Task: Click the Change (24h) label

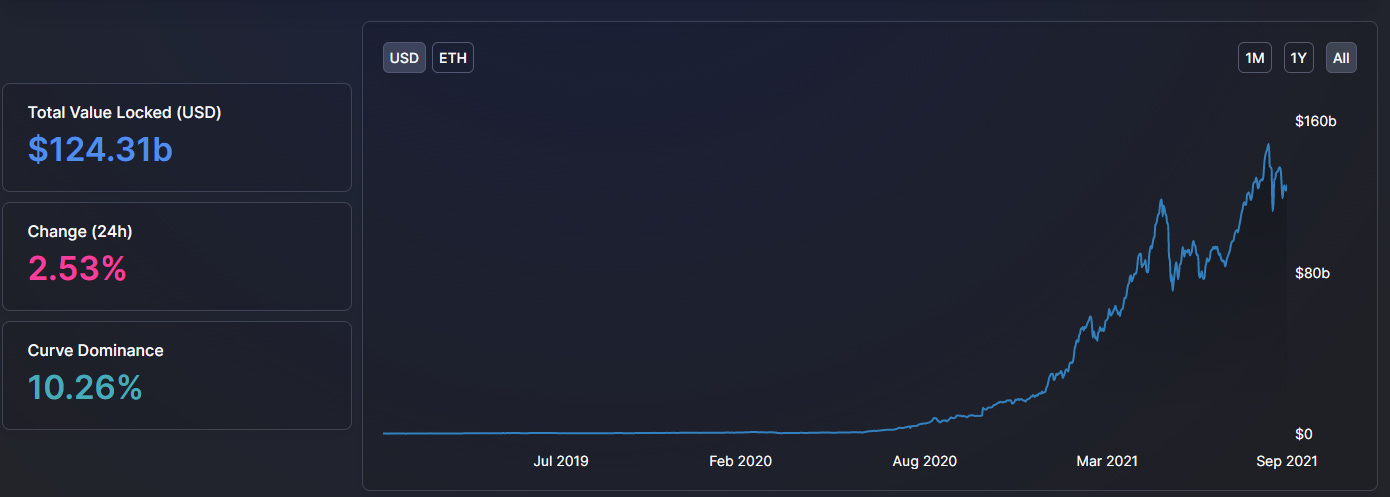Action: (80, 232)
